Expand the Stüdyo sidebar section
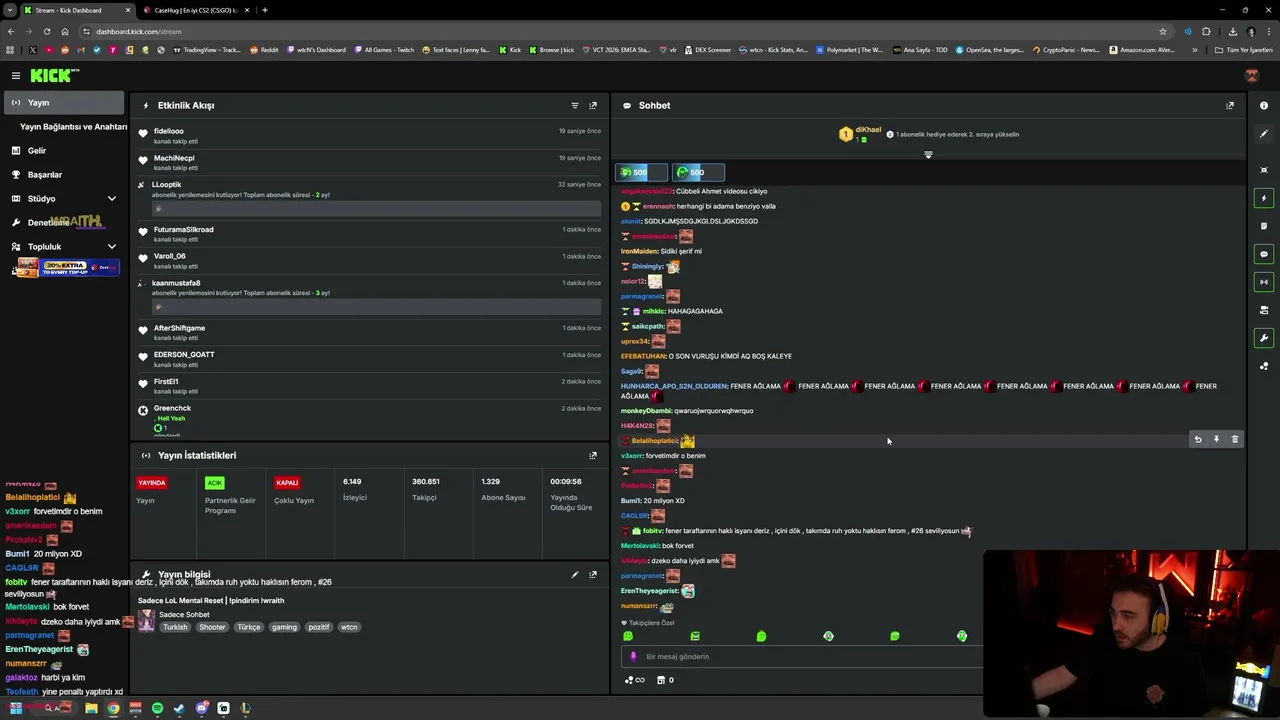The height and width of the screenshot is (720, 1280). [x=111, y=199]
